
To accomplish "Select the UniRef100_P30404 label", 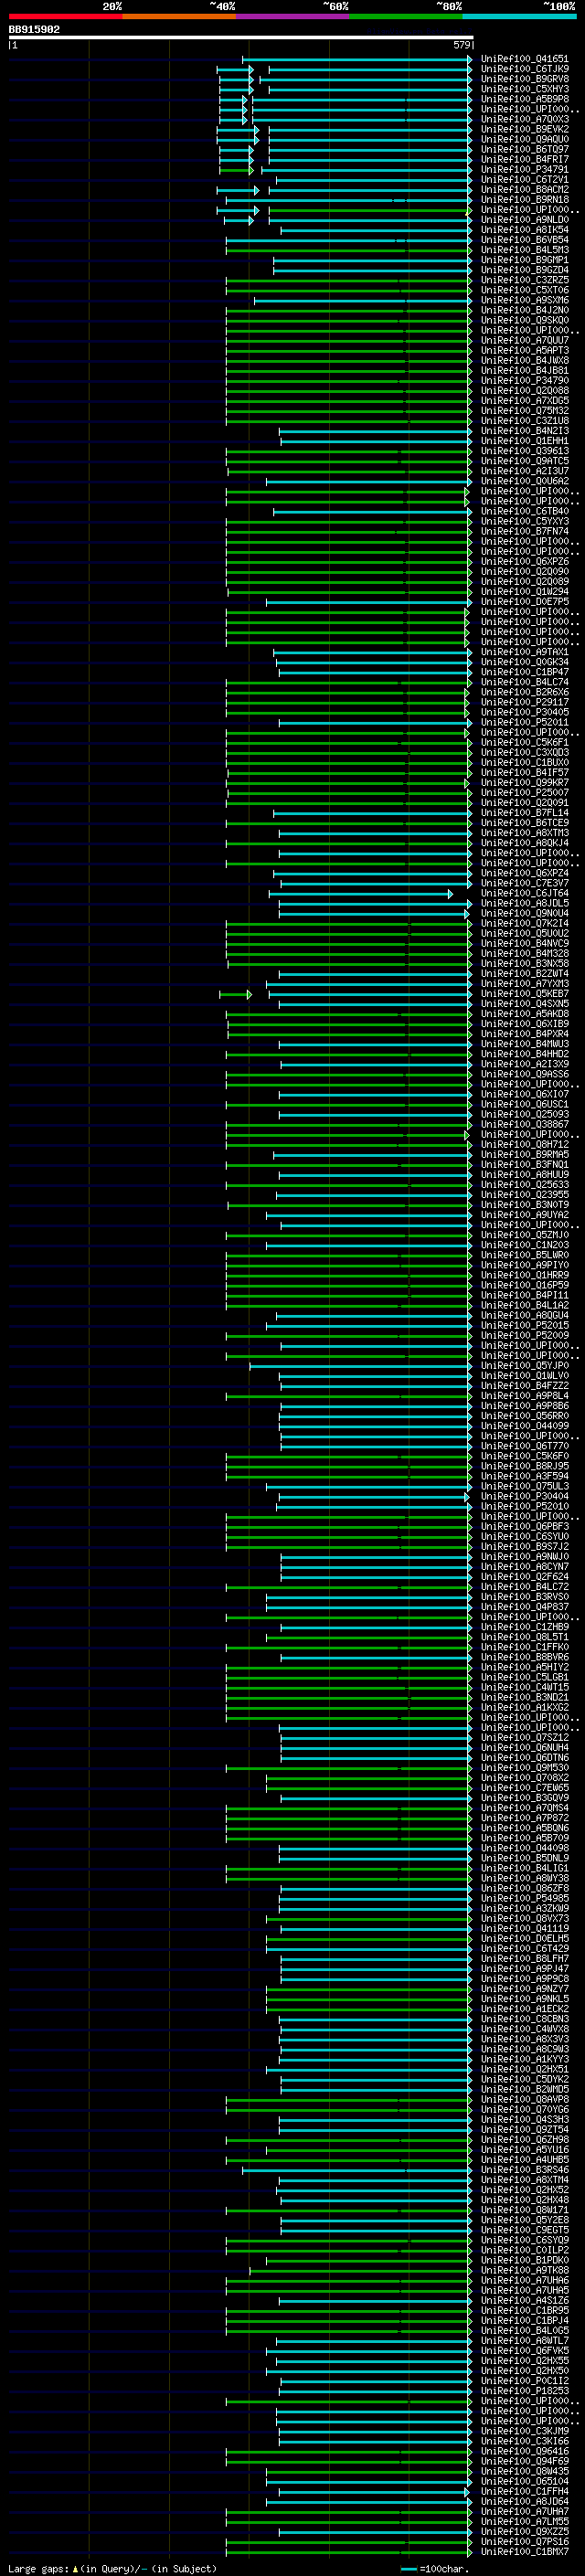I will click(524, 1496).
